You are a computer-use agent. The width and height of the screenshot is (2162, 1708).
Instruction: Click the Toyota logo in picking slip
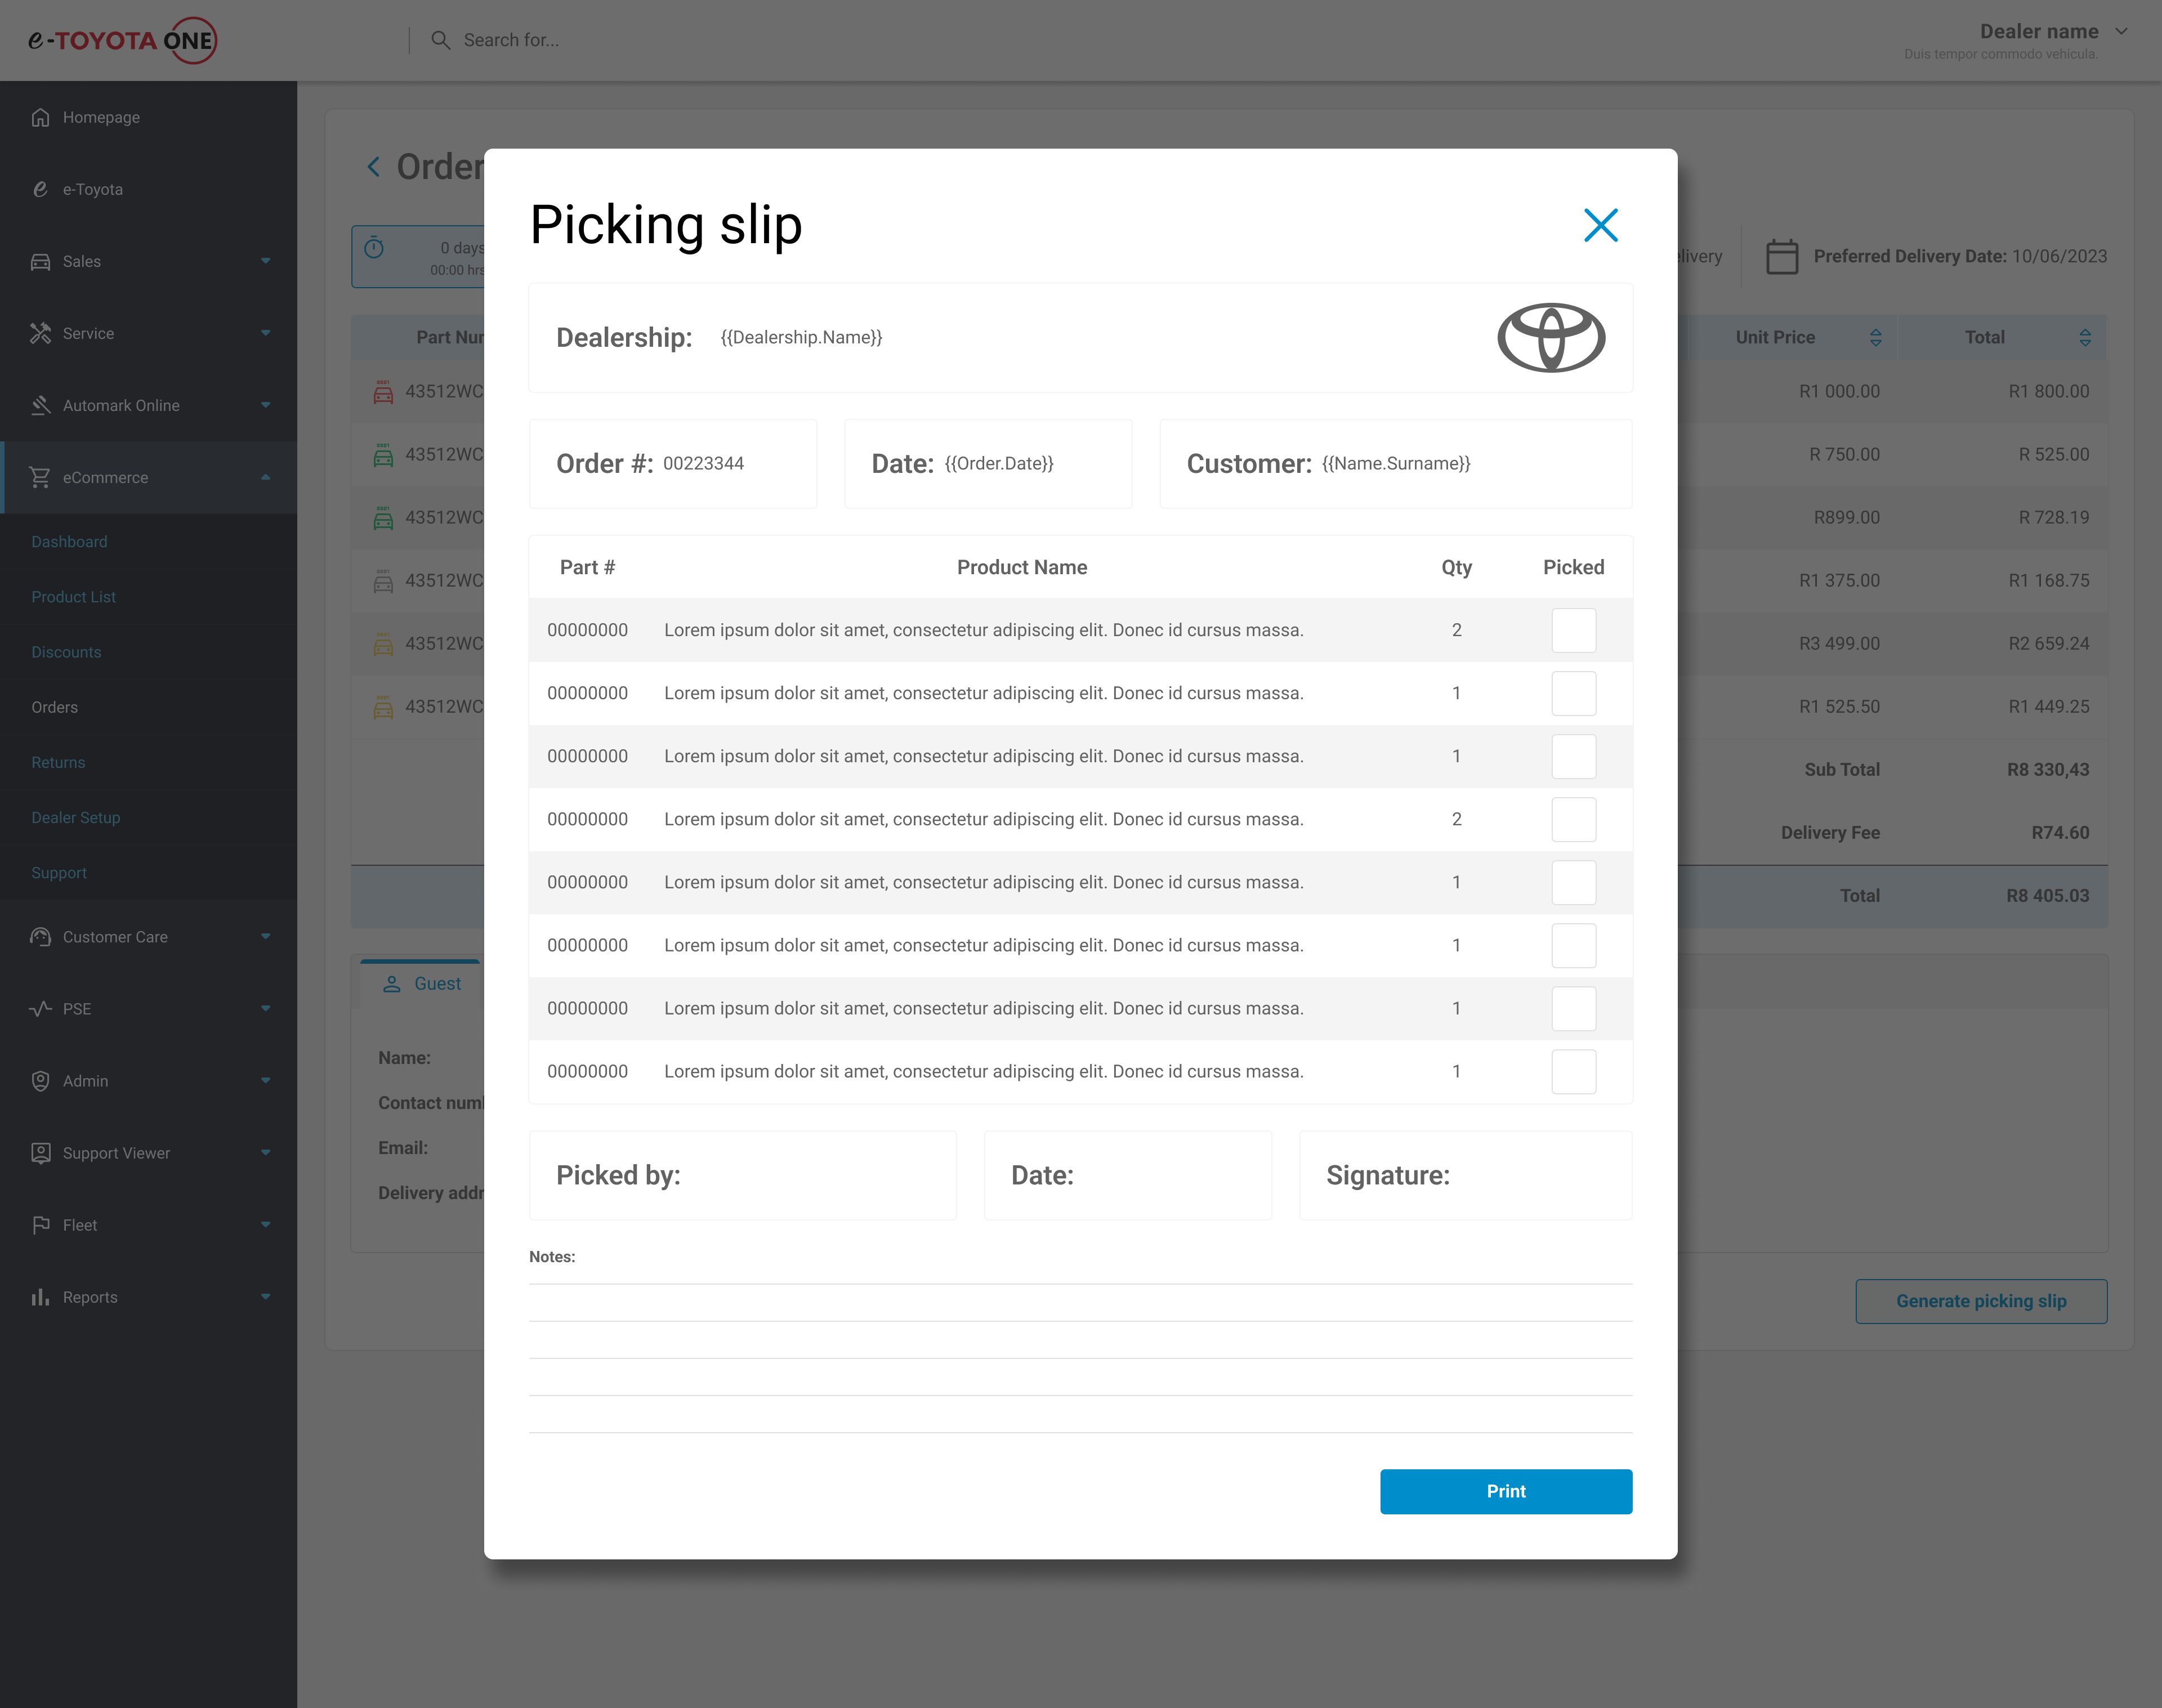pyautogui.click(x=1550, y=338)
